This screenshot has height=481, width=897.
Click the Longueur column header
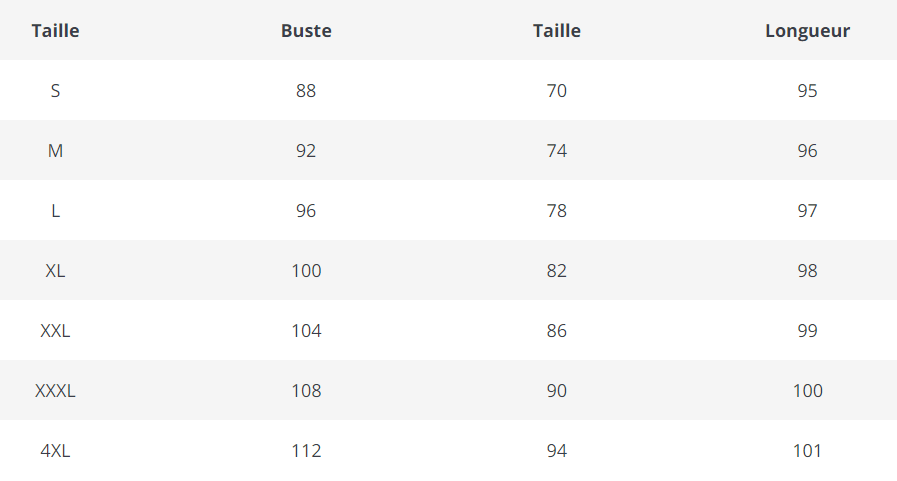[x=807, y=31]
